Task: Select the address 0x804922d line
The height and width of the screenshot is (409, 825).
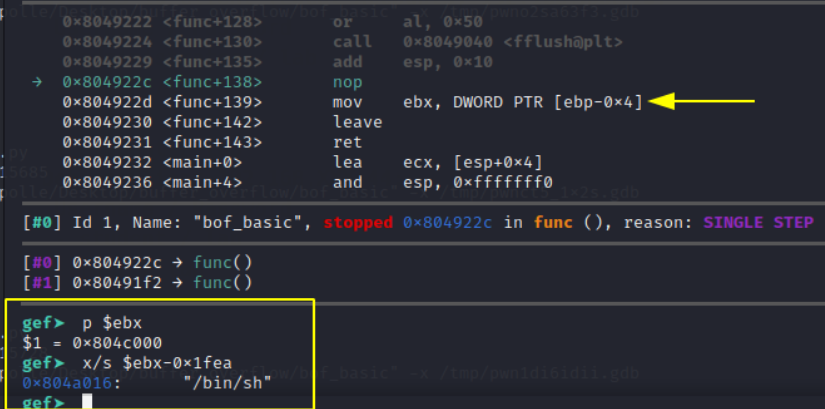Action: click(353, 102)
